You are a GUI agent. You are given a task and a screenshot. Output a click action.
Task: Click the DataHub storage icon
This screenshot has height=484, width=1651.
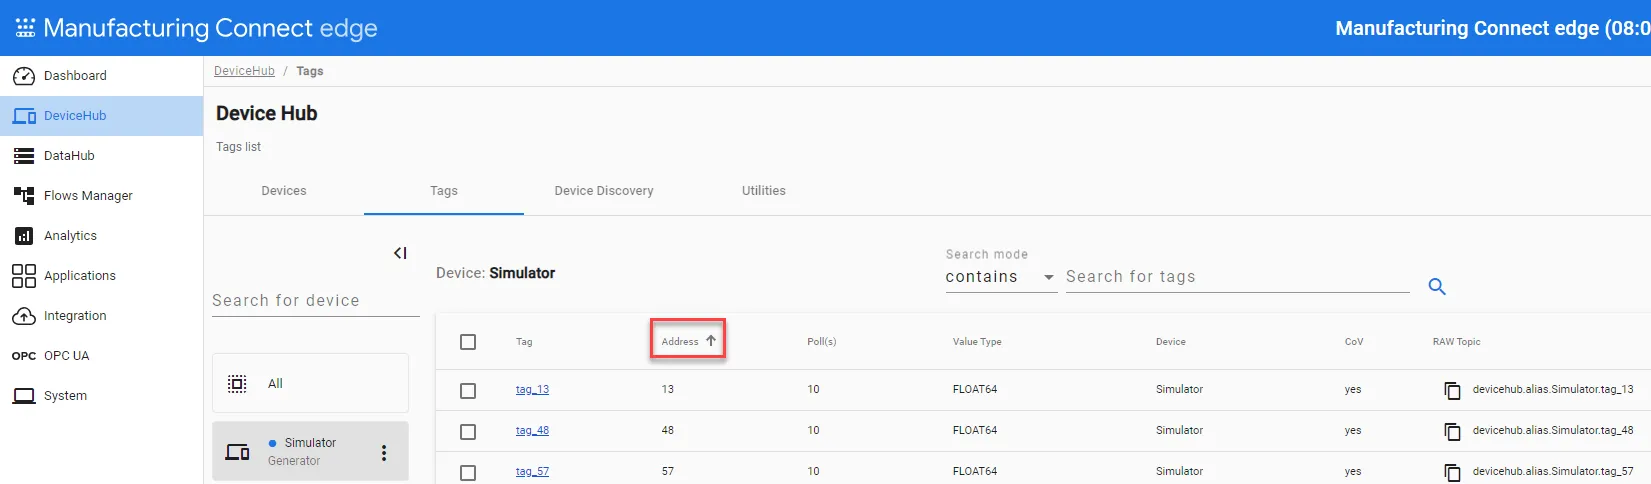coord(24,156)
